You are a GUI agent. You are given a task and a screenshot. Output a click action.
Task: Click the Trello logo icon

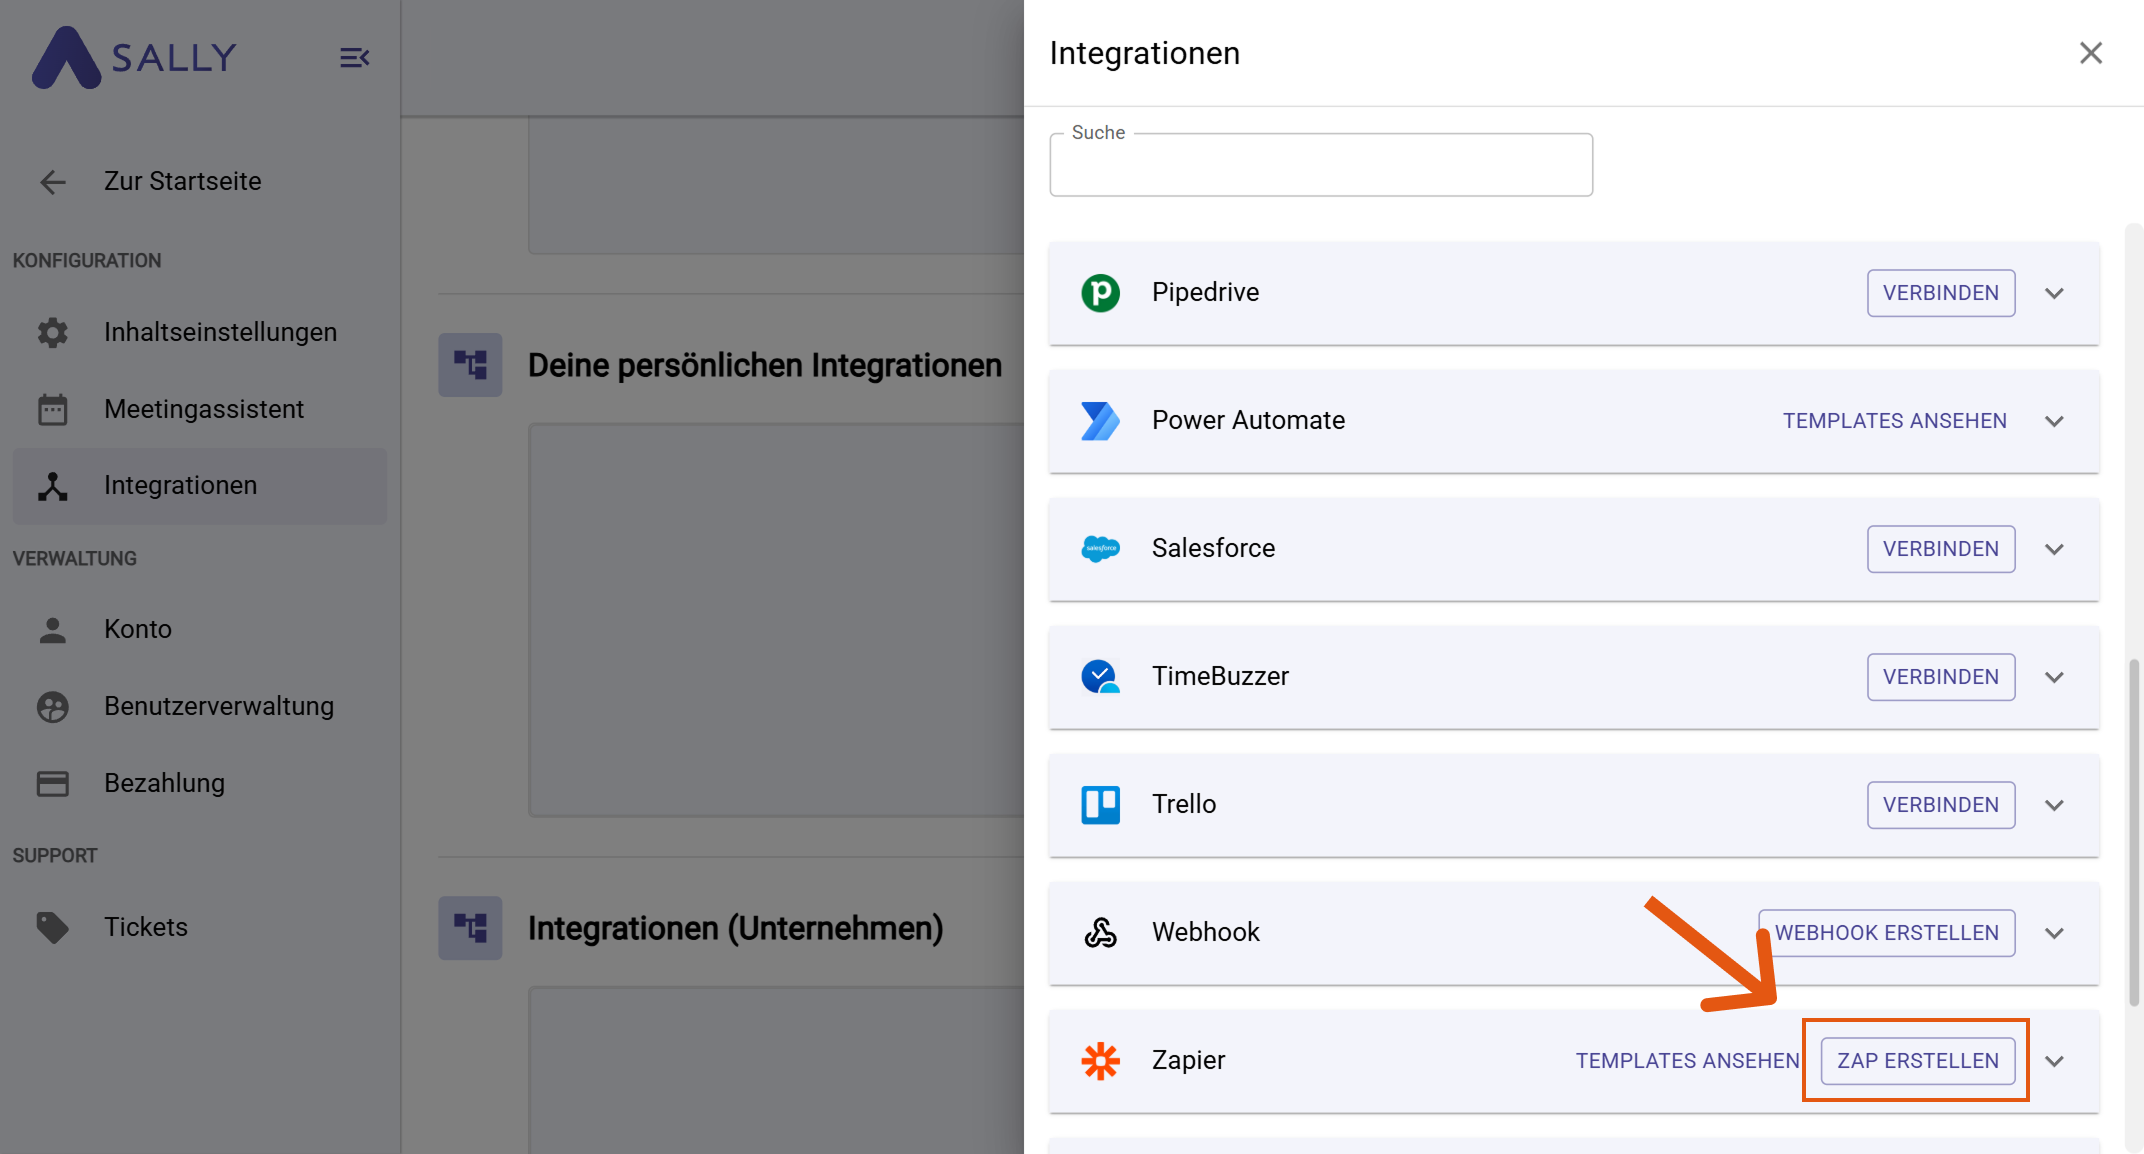tap(1101, 805)
